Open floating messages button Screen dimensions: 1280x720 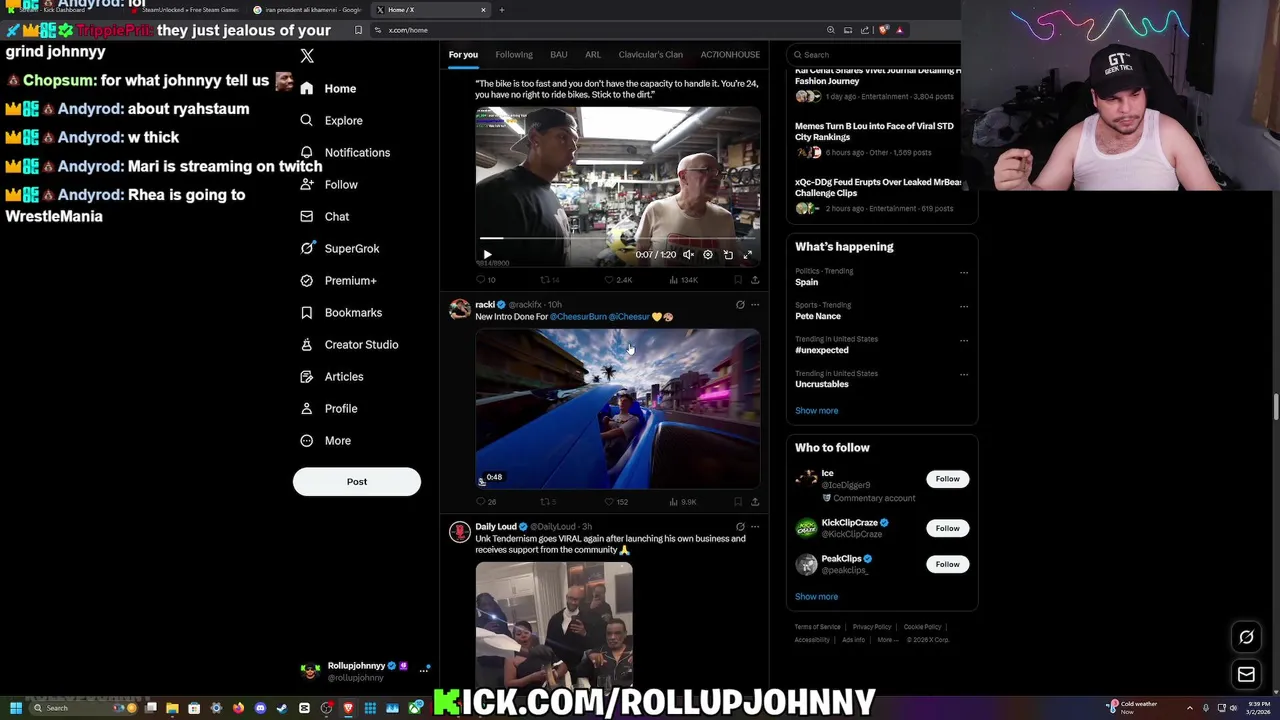(1246, 674)
